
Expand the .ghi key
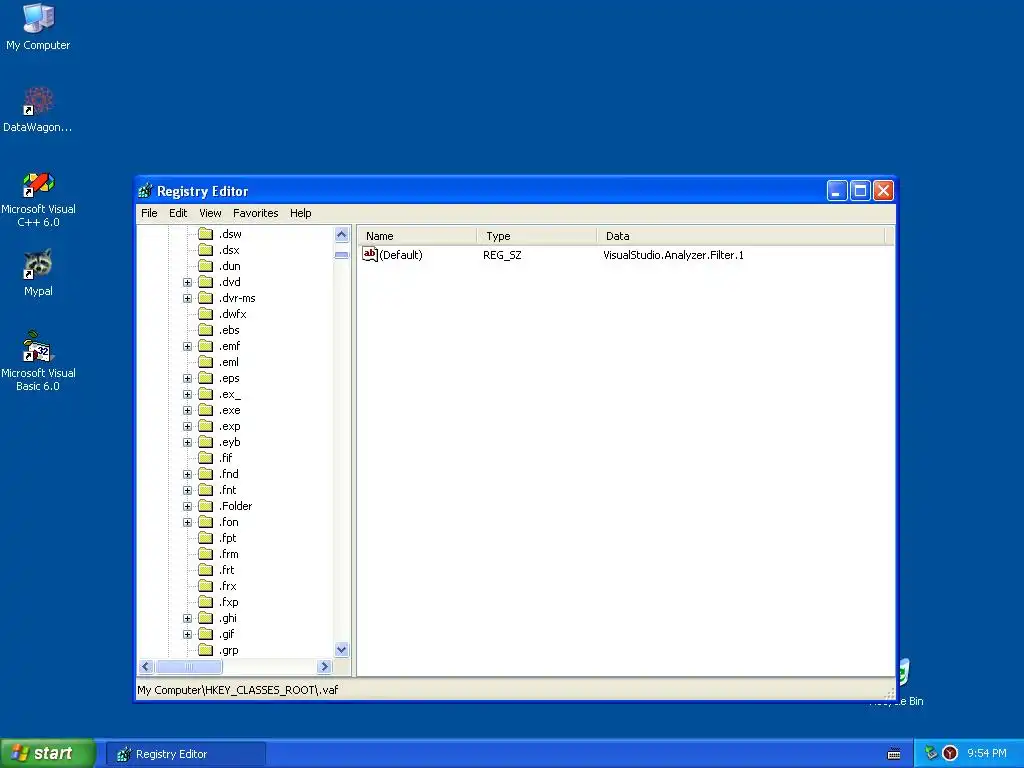187,618
